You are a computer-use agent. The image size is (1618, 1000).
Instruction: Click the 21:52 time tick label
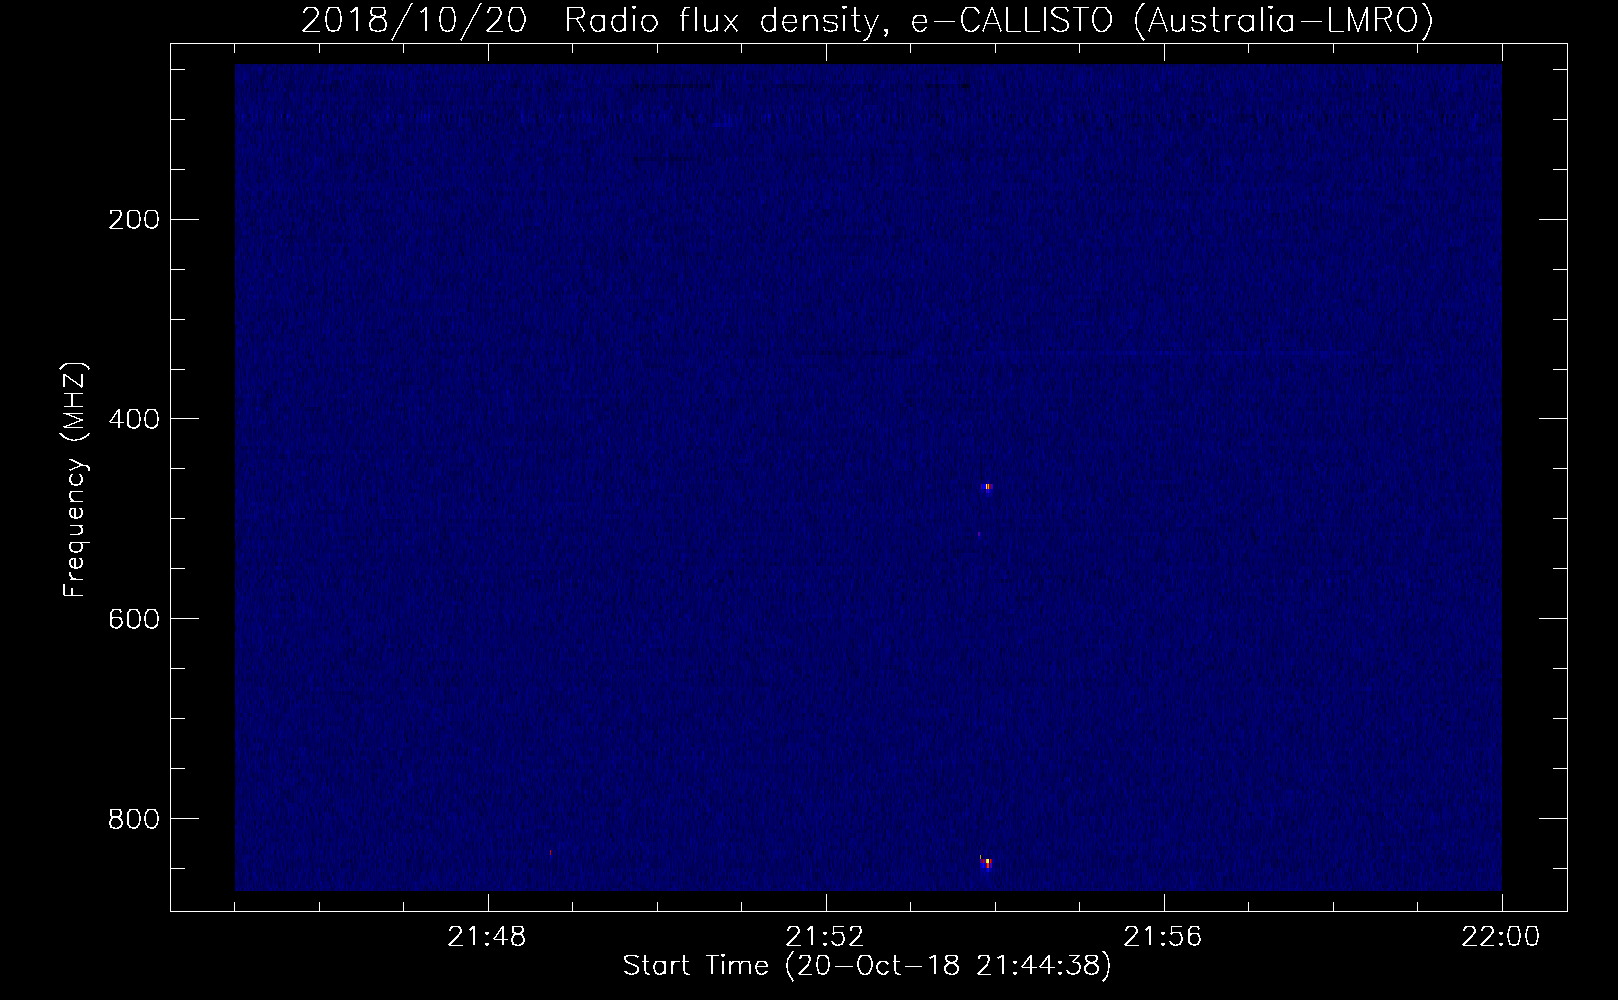point(825,937)
